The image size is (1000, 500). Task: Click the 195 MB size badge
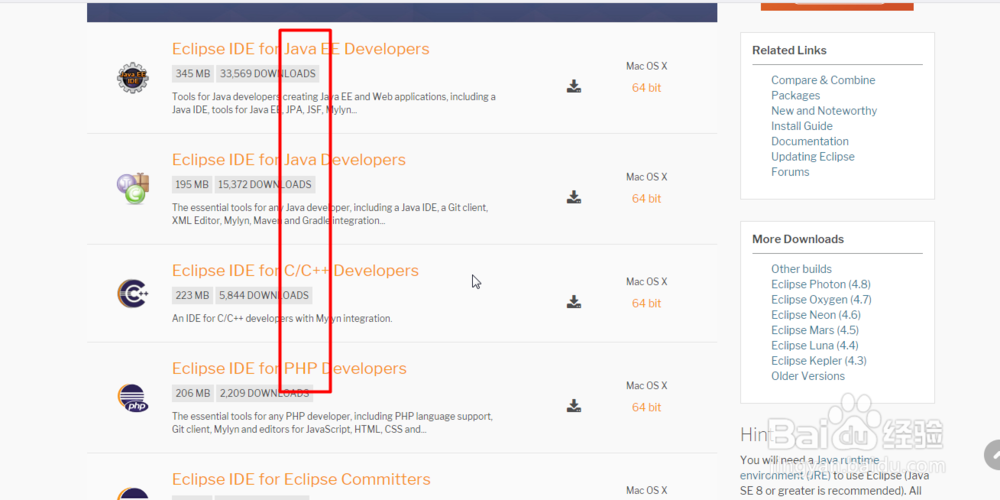coord(192,185)
